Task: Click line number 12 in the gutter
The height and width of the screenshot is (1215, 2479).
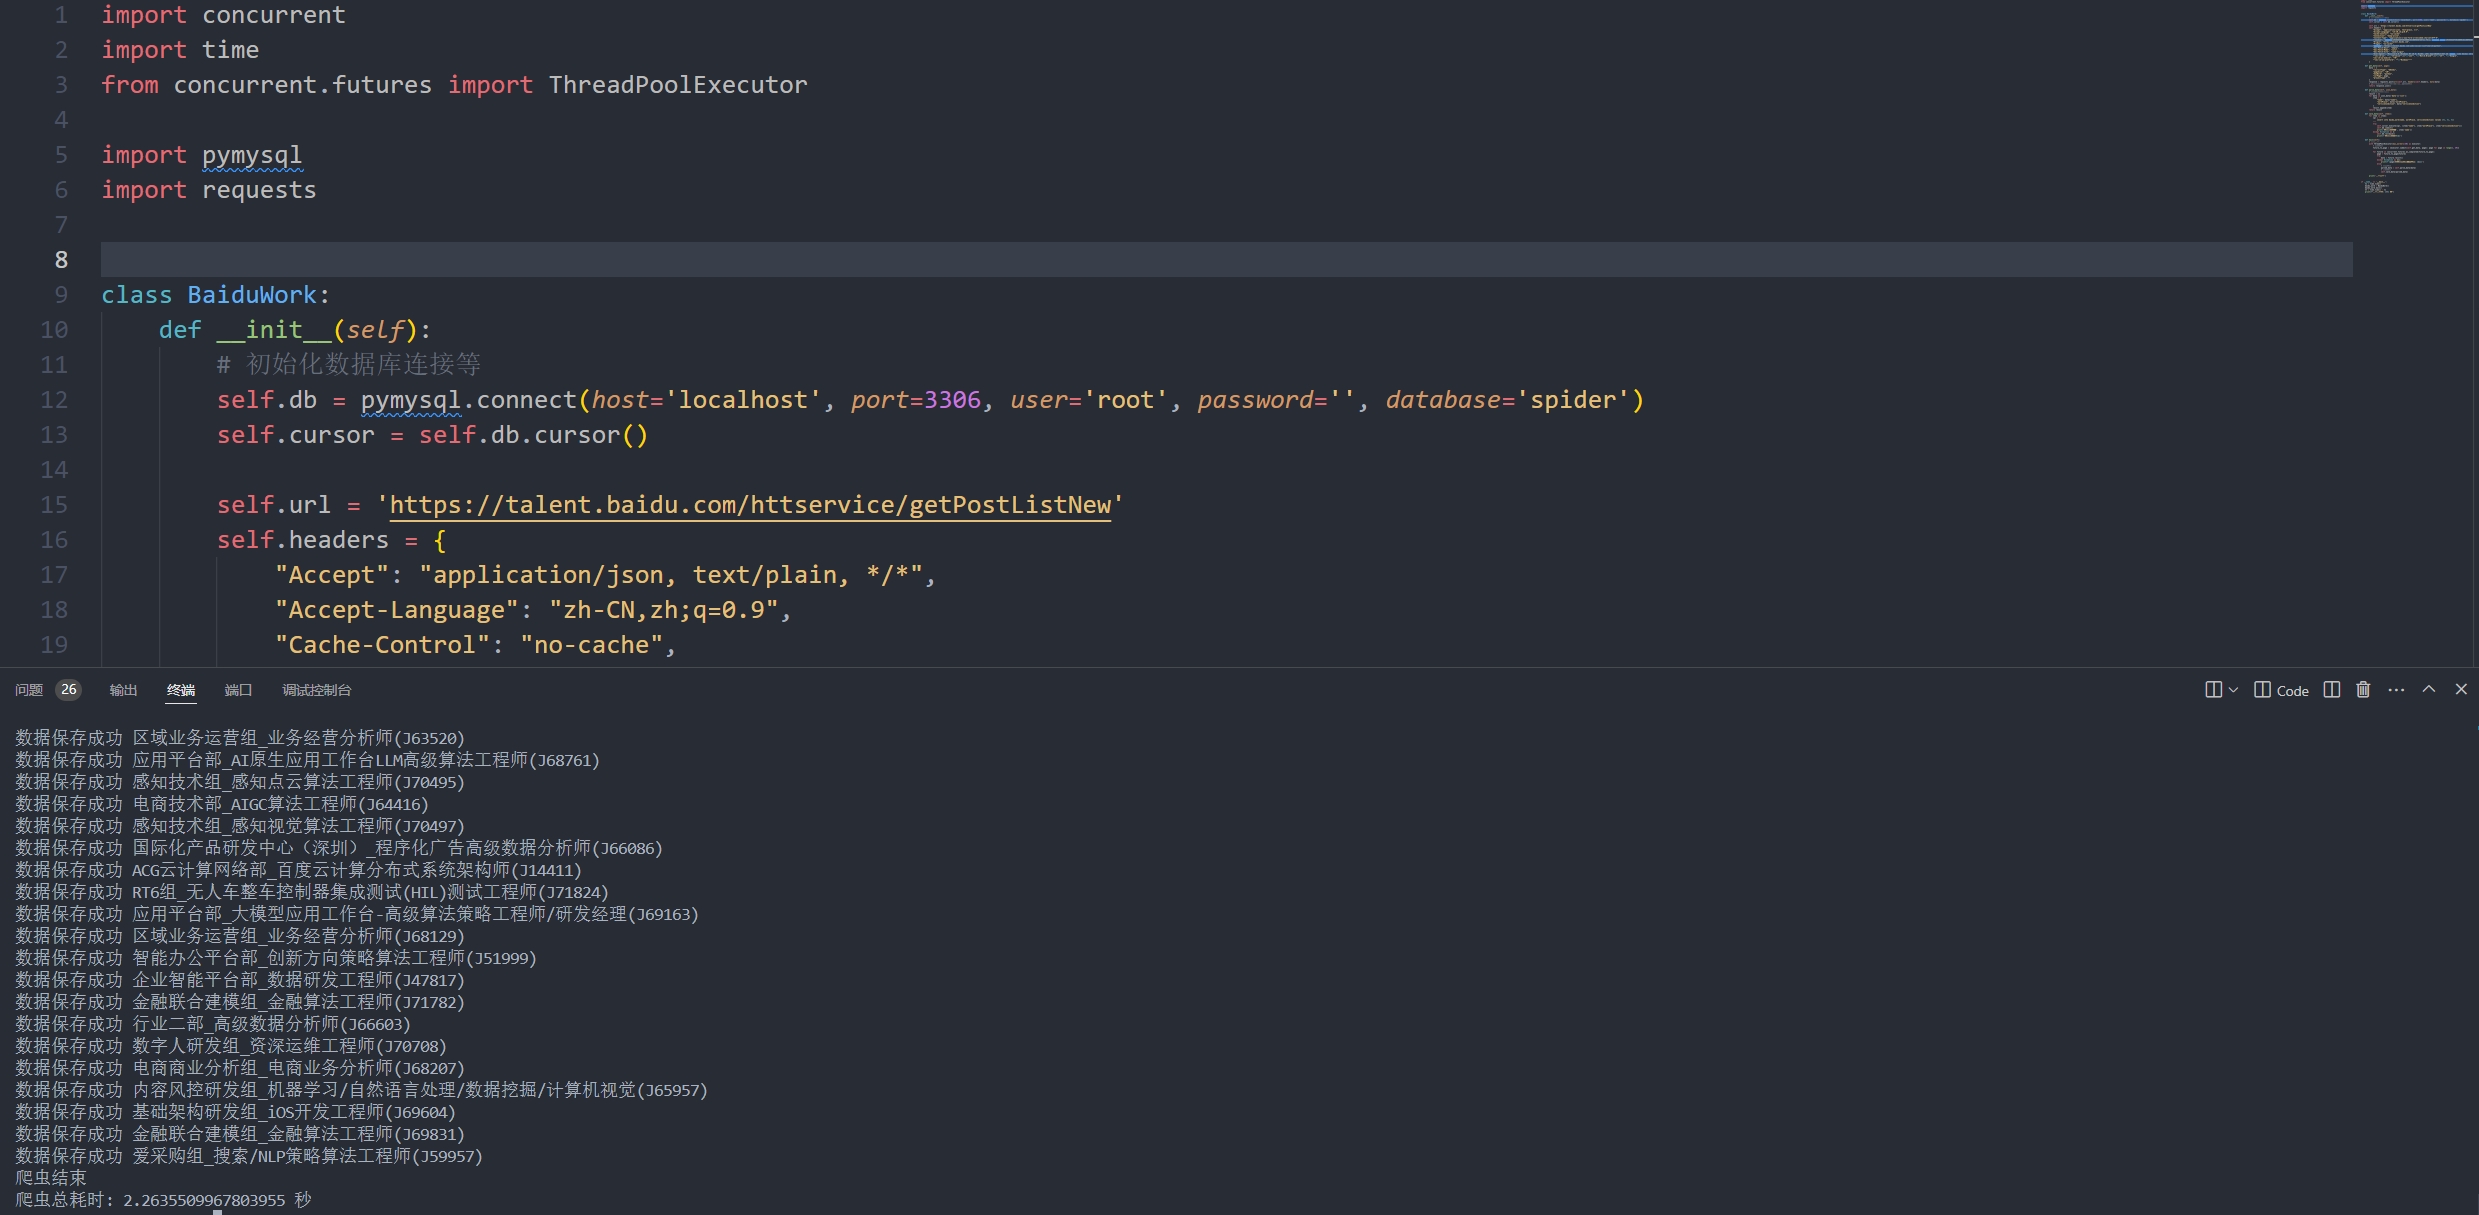Action: point(54,400)
